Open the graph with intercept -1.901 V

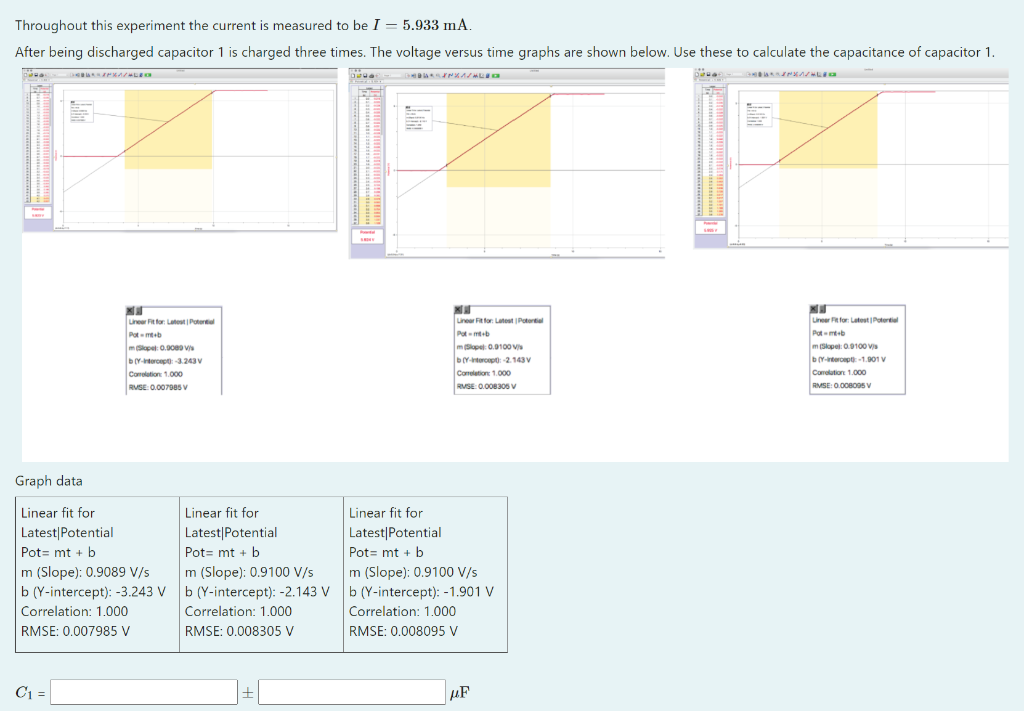pos(851,158)
